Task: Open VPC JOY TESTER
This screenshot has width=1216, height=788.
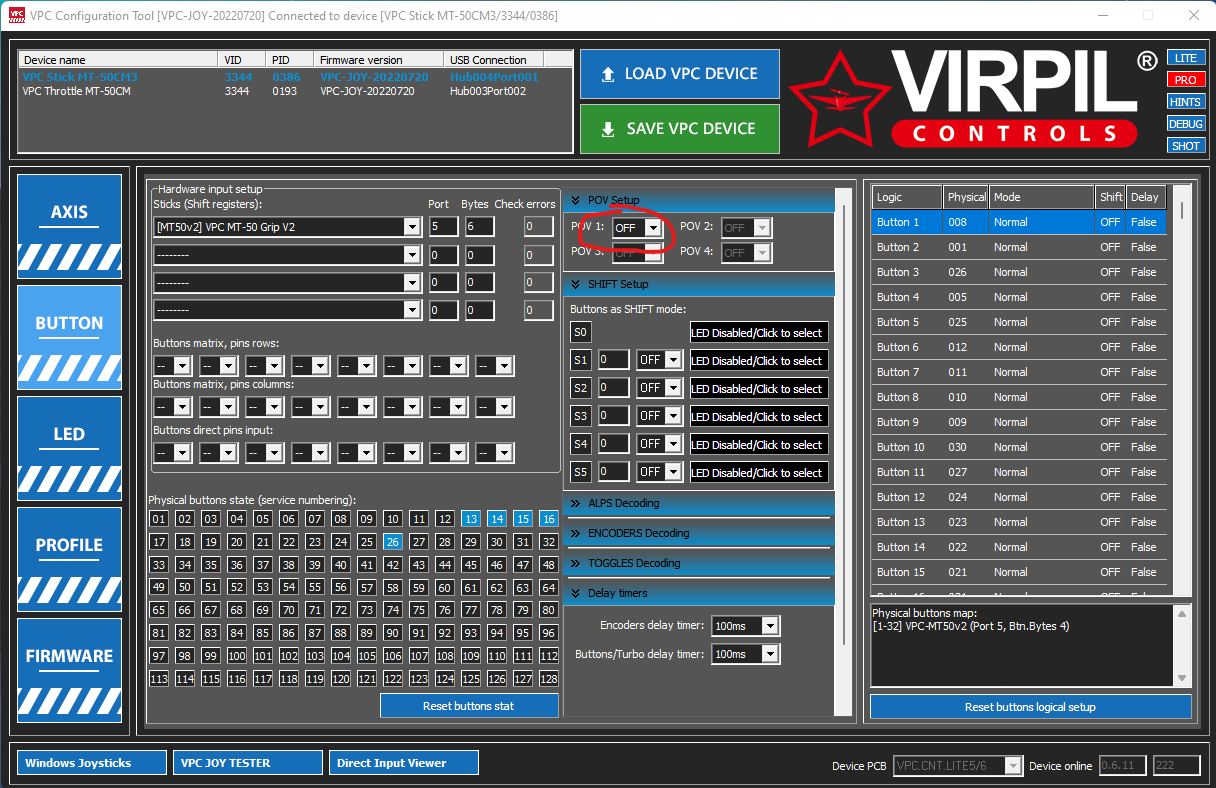Action: [248, 763]
